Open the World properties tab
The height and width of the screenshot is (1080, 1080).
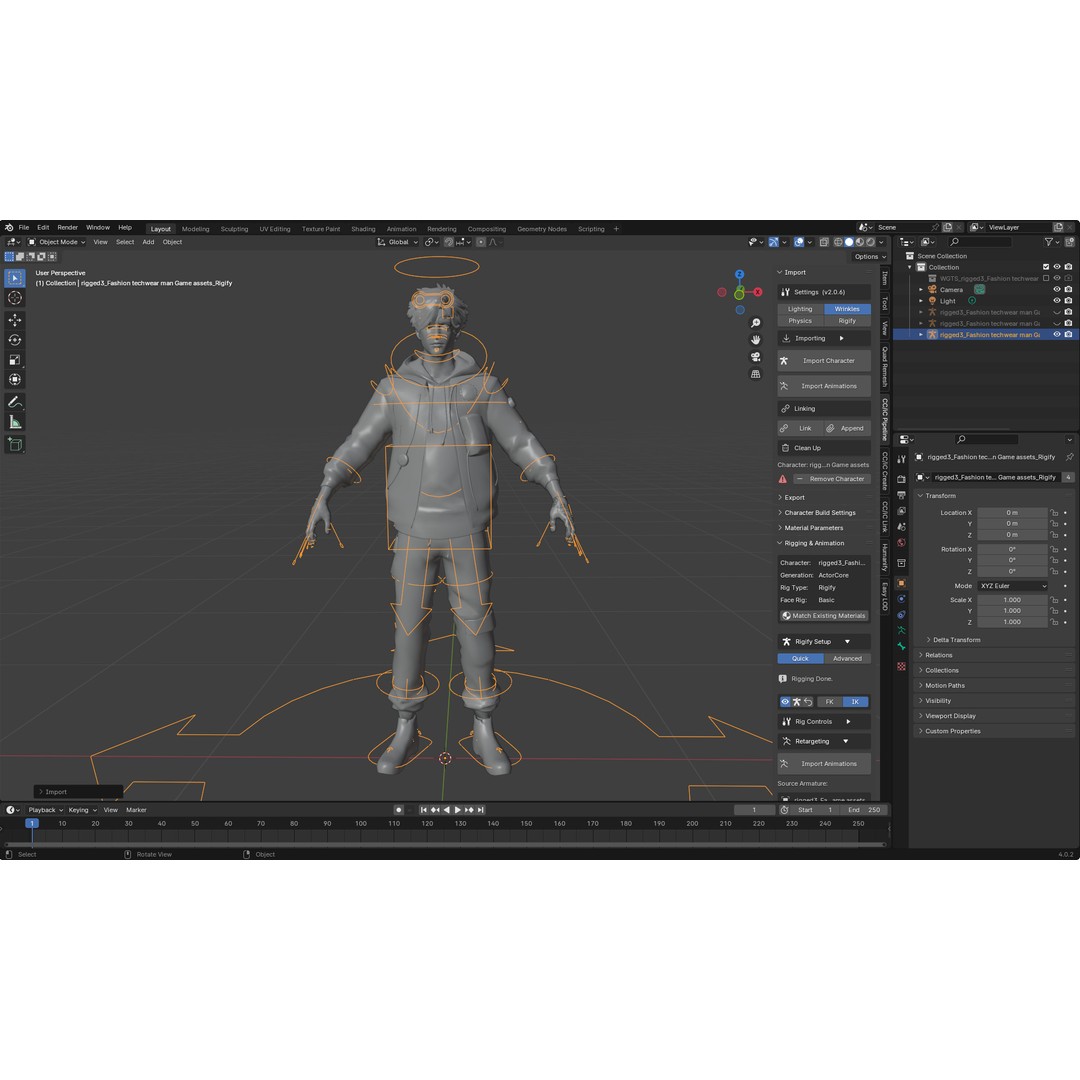(901, 543)
